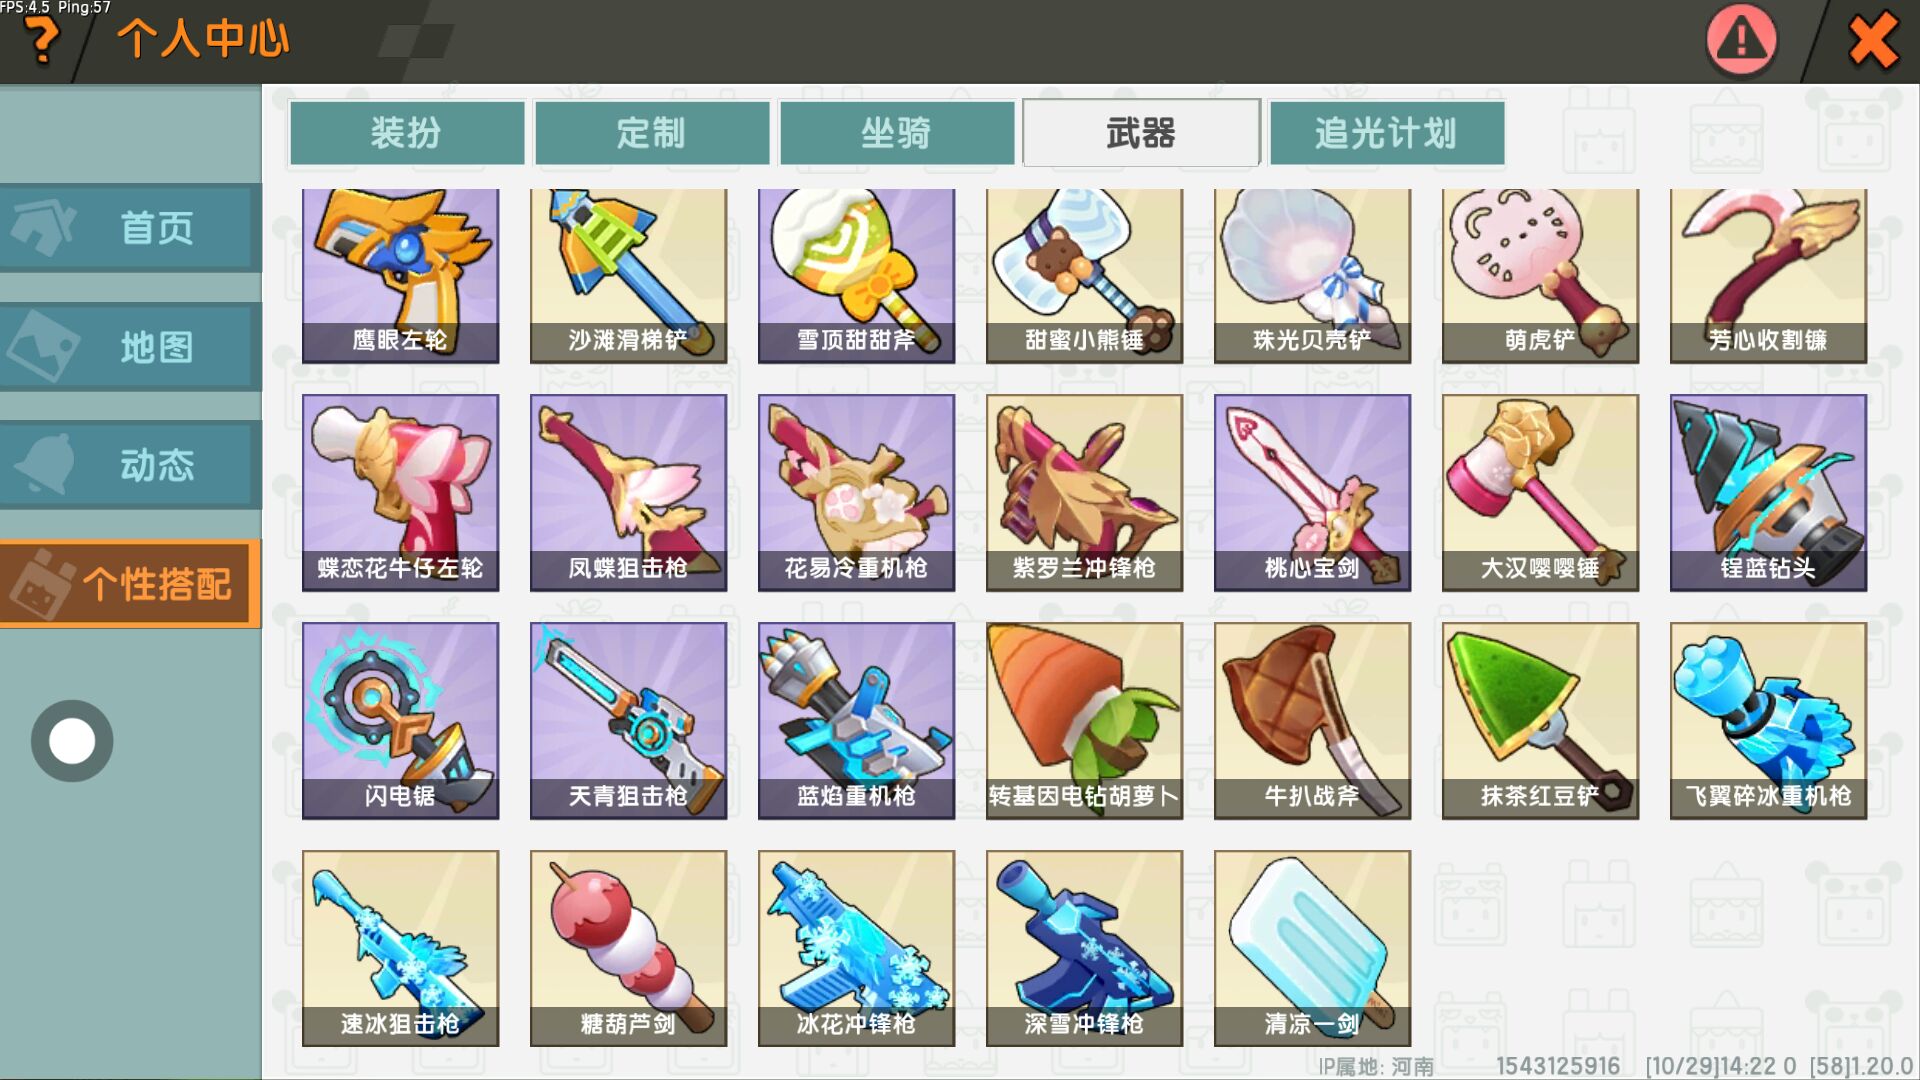Screen dimensions: 1920x1080
Task: Open 动态 in the sidebar
Action: coord(130,465)
